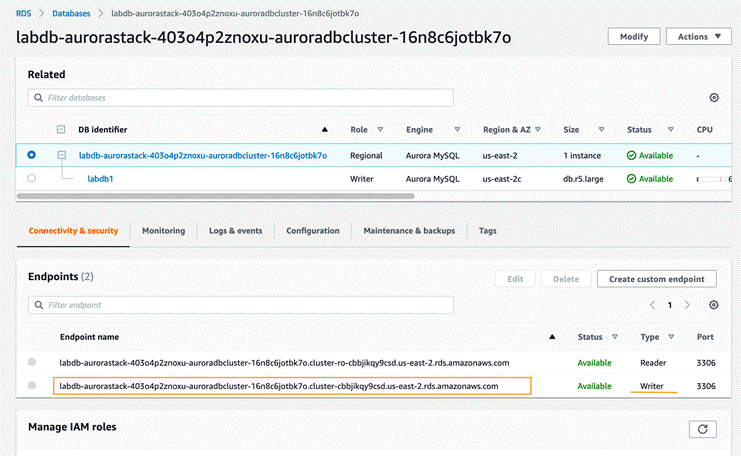Click the Reader type cell in Endpoints
This screenshot has height=456, width=741.
click(653, 363)
